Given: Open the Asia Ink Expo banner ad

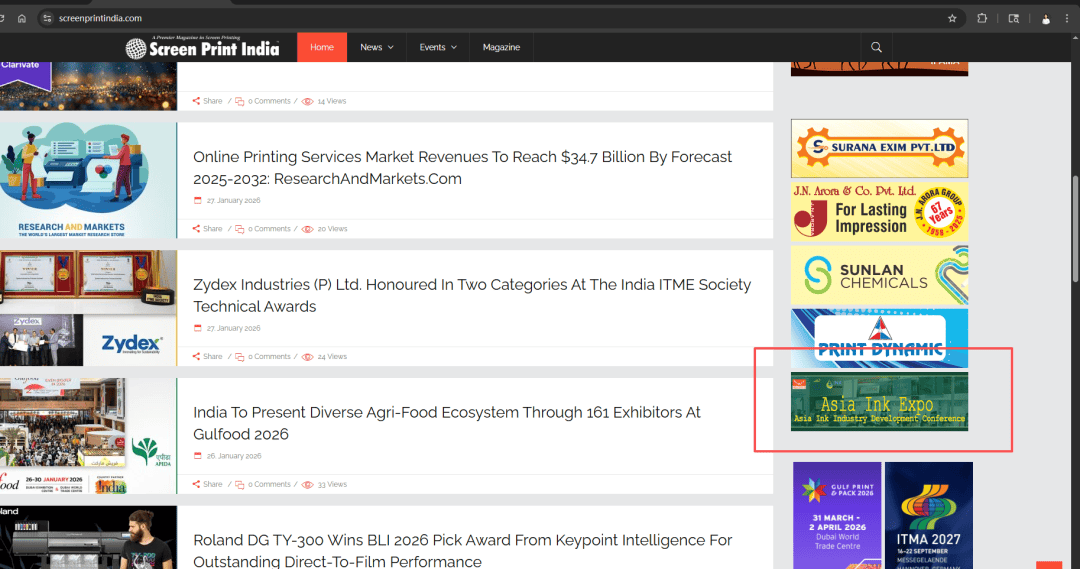Looking at the screenshot, I should coord(879,402).
